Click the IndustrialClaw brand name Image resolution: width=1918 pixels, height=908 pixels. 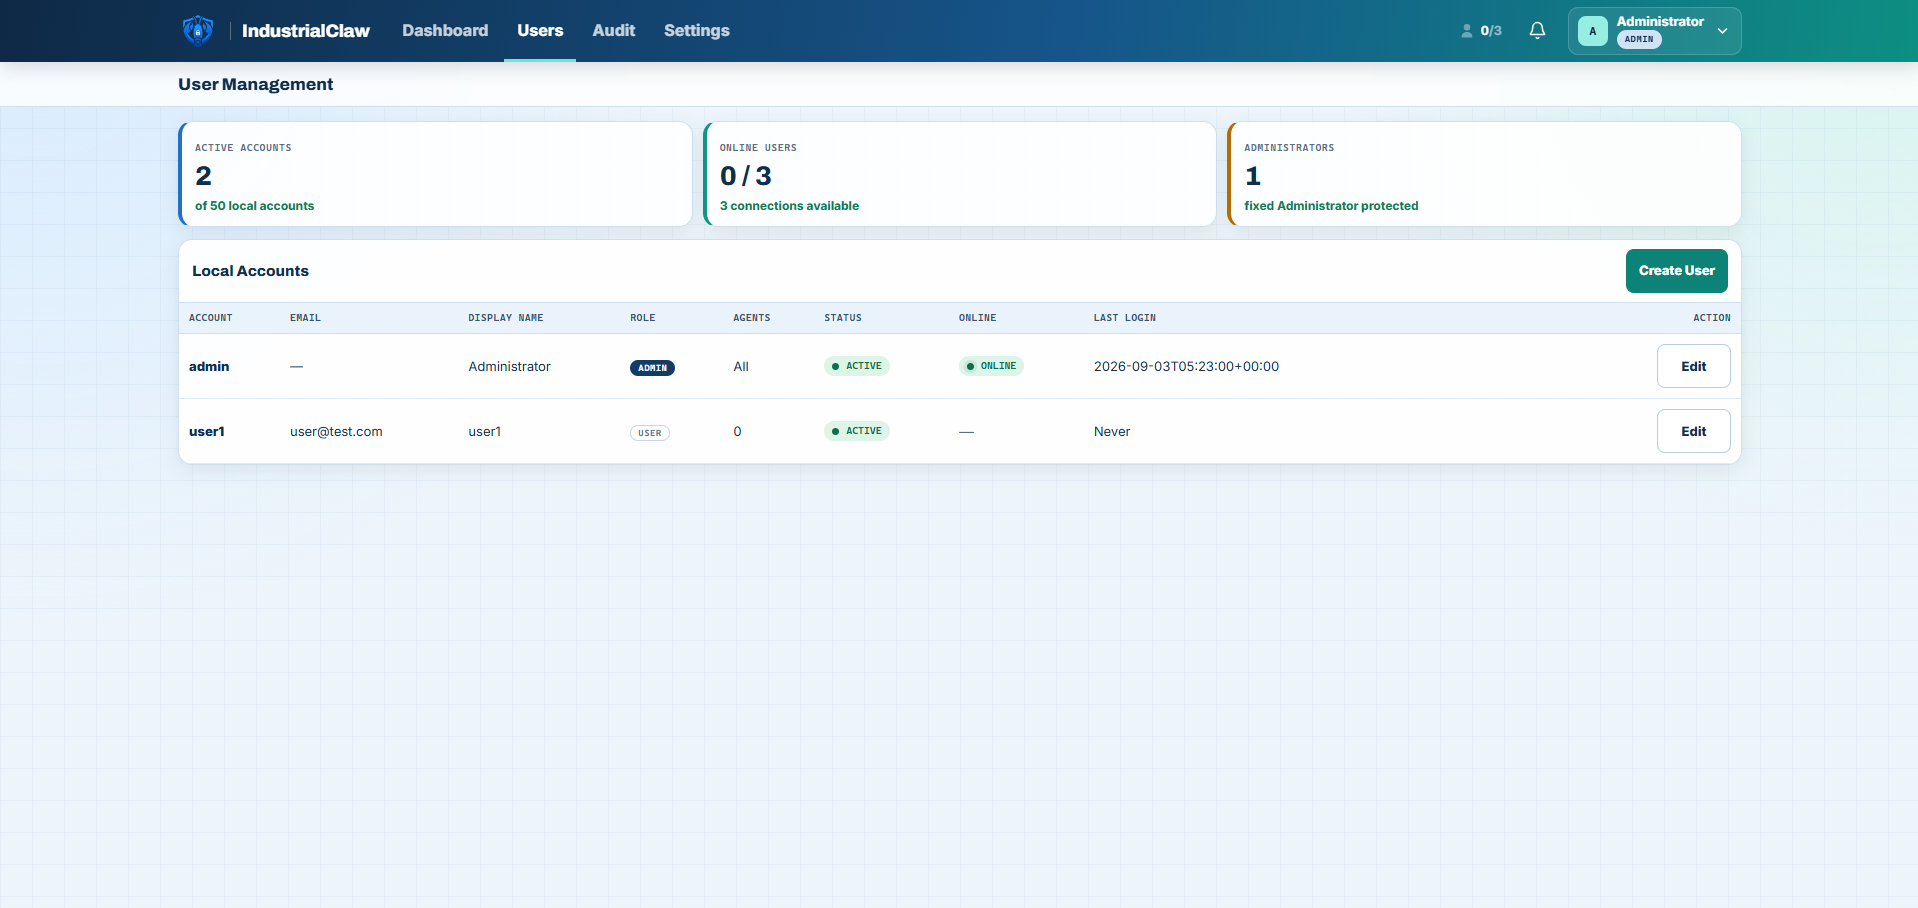click(x=306, y=31)
